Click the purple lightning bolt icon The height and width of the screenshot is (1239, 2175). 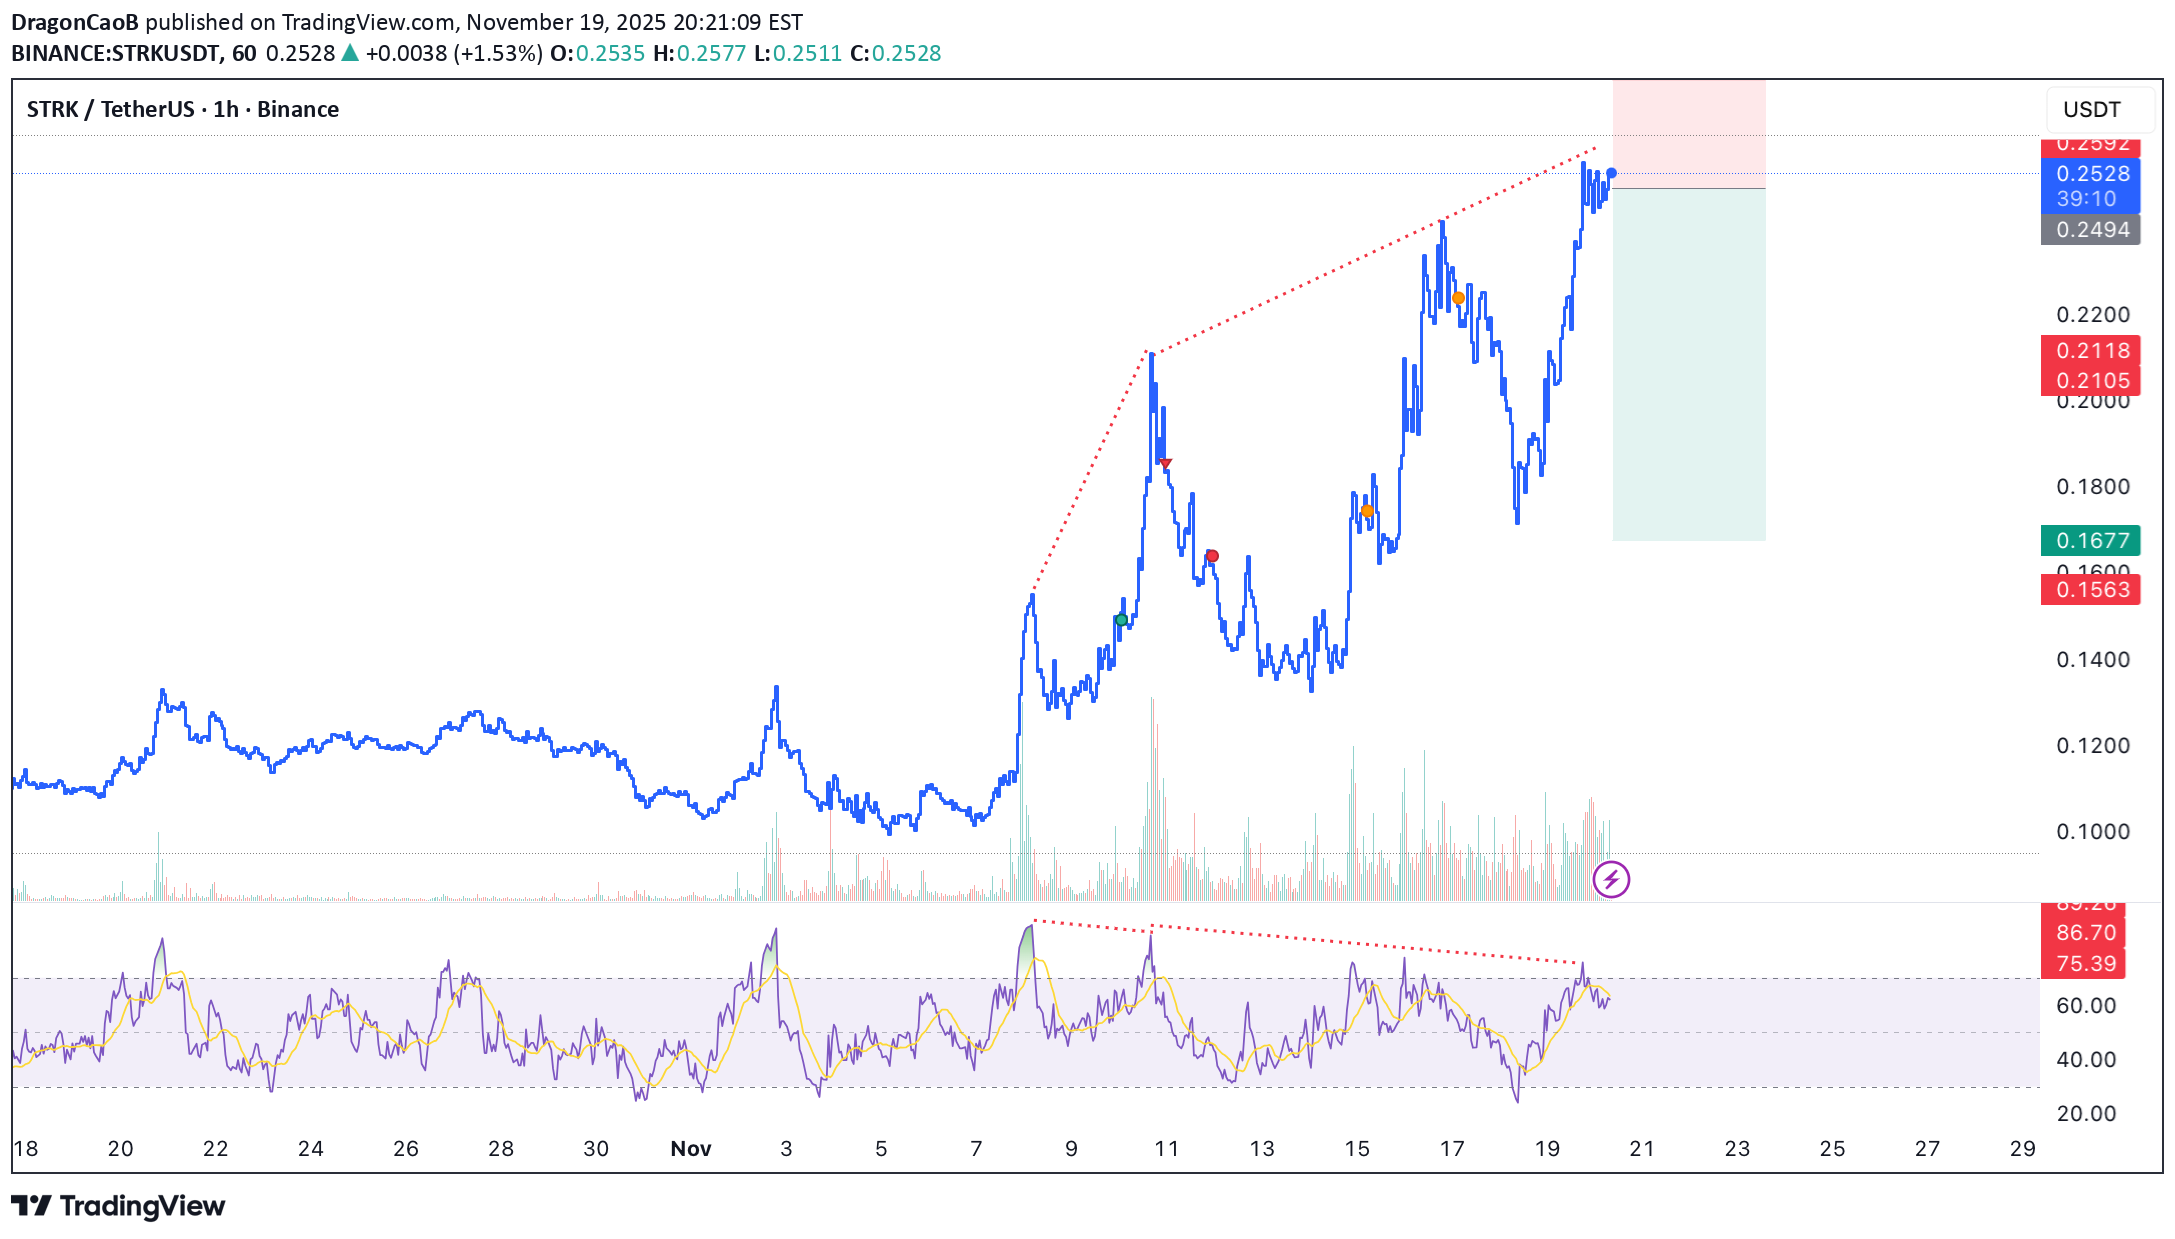(1610, 880)
